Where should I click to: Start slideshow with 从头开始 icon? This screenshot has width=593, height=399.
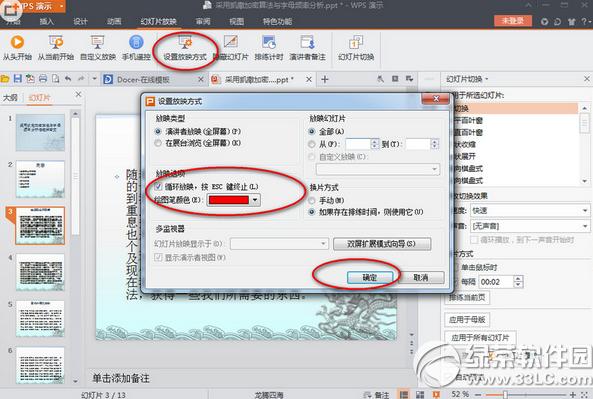coord(17,42)
